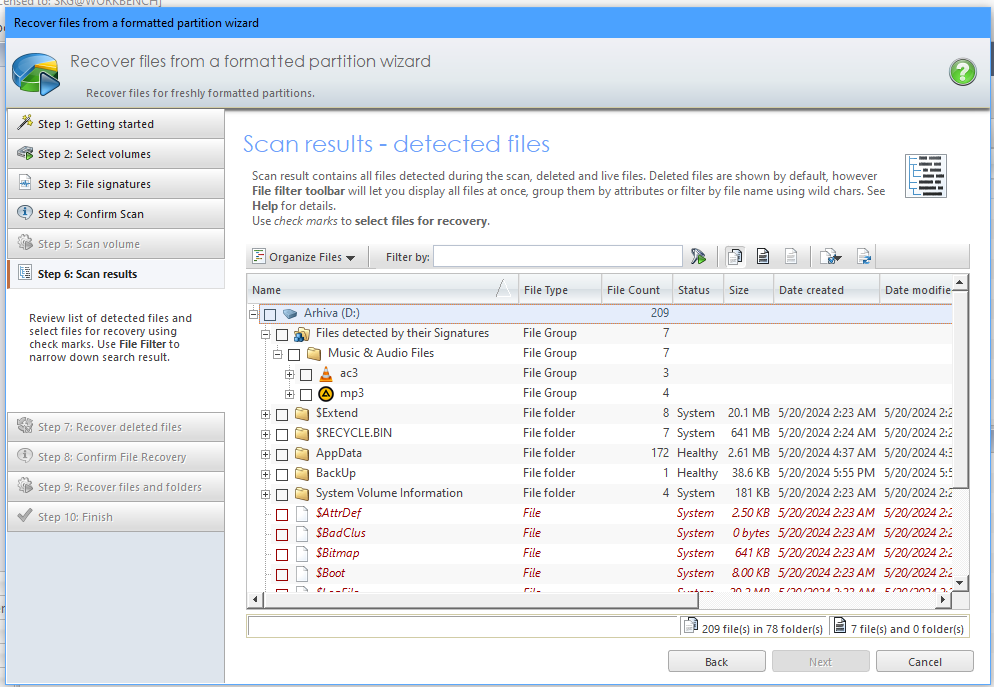
Task: Collapse the Arhiva (D:) tree node
Action: pos(254,314)
